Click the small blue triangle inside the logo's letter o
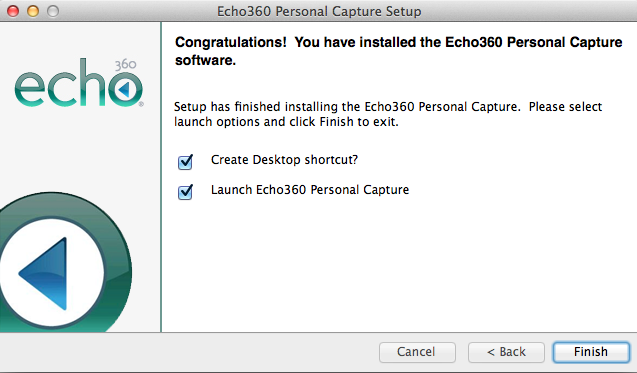The height and width of the screenshot is (373, 637). (124, 89)
